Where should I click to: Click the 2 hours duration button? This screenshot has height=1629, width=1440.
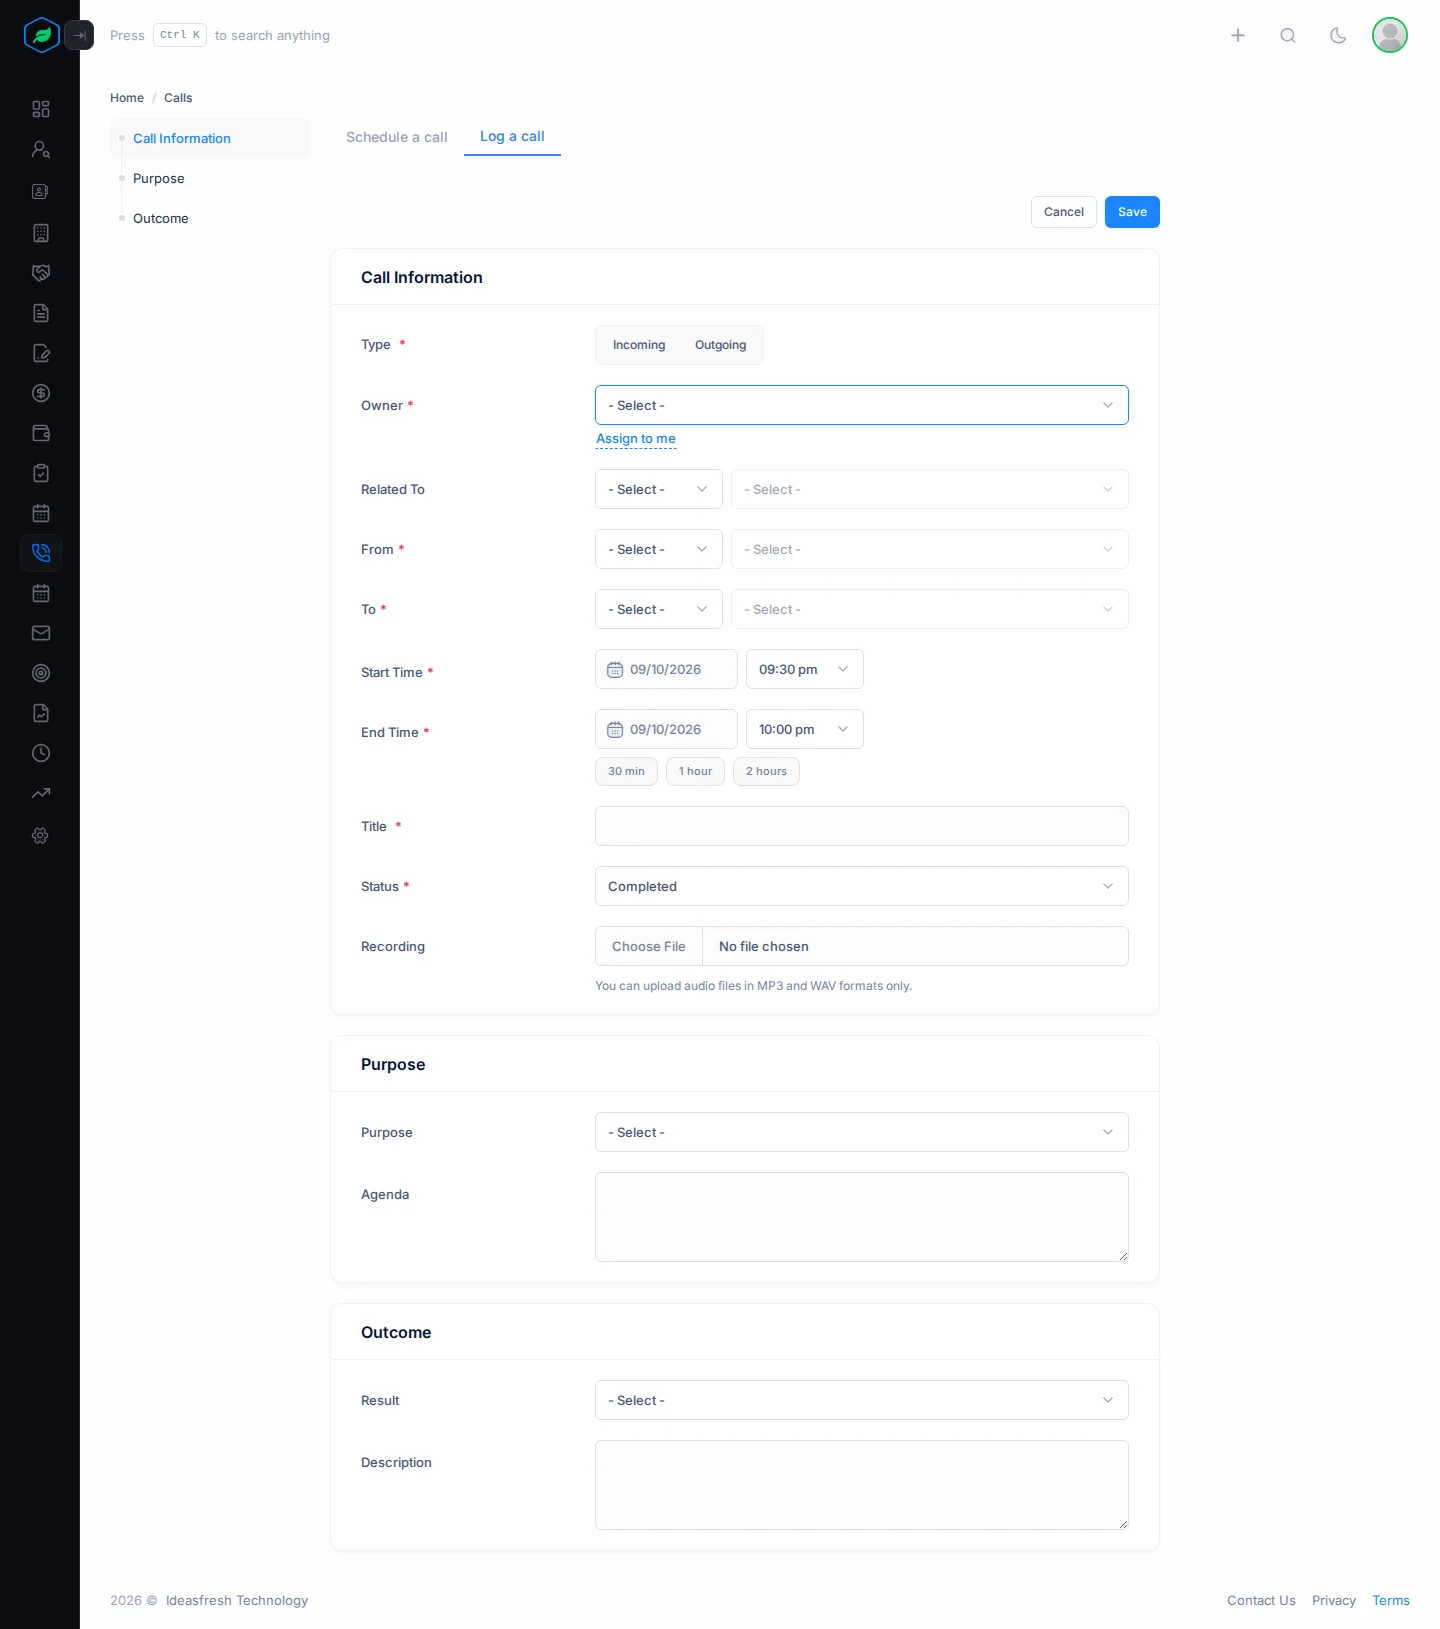tap(766, 771)
